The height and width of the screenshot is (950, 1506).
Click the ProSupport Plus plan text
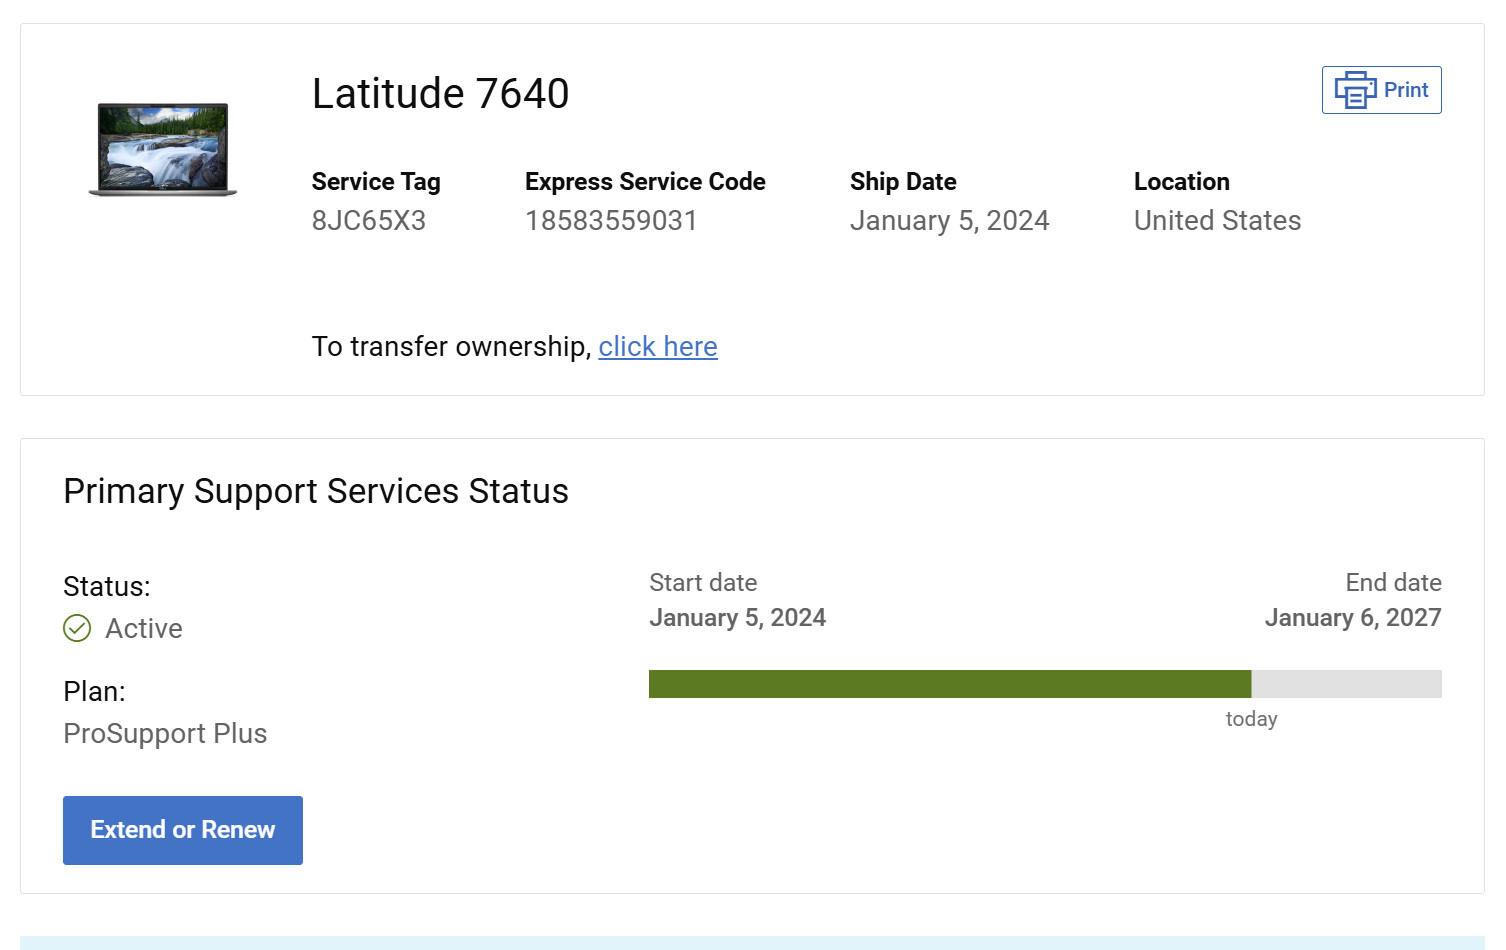coord(165,734)
